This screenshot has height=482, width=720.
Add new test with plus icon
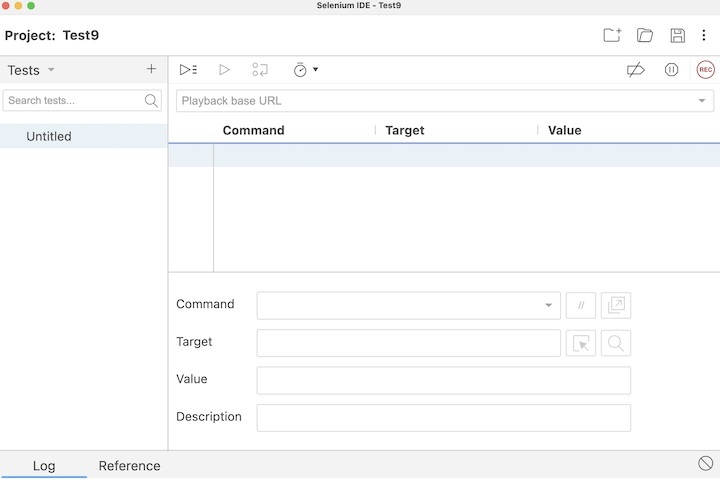[x=151, y=69]
